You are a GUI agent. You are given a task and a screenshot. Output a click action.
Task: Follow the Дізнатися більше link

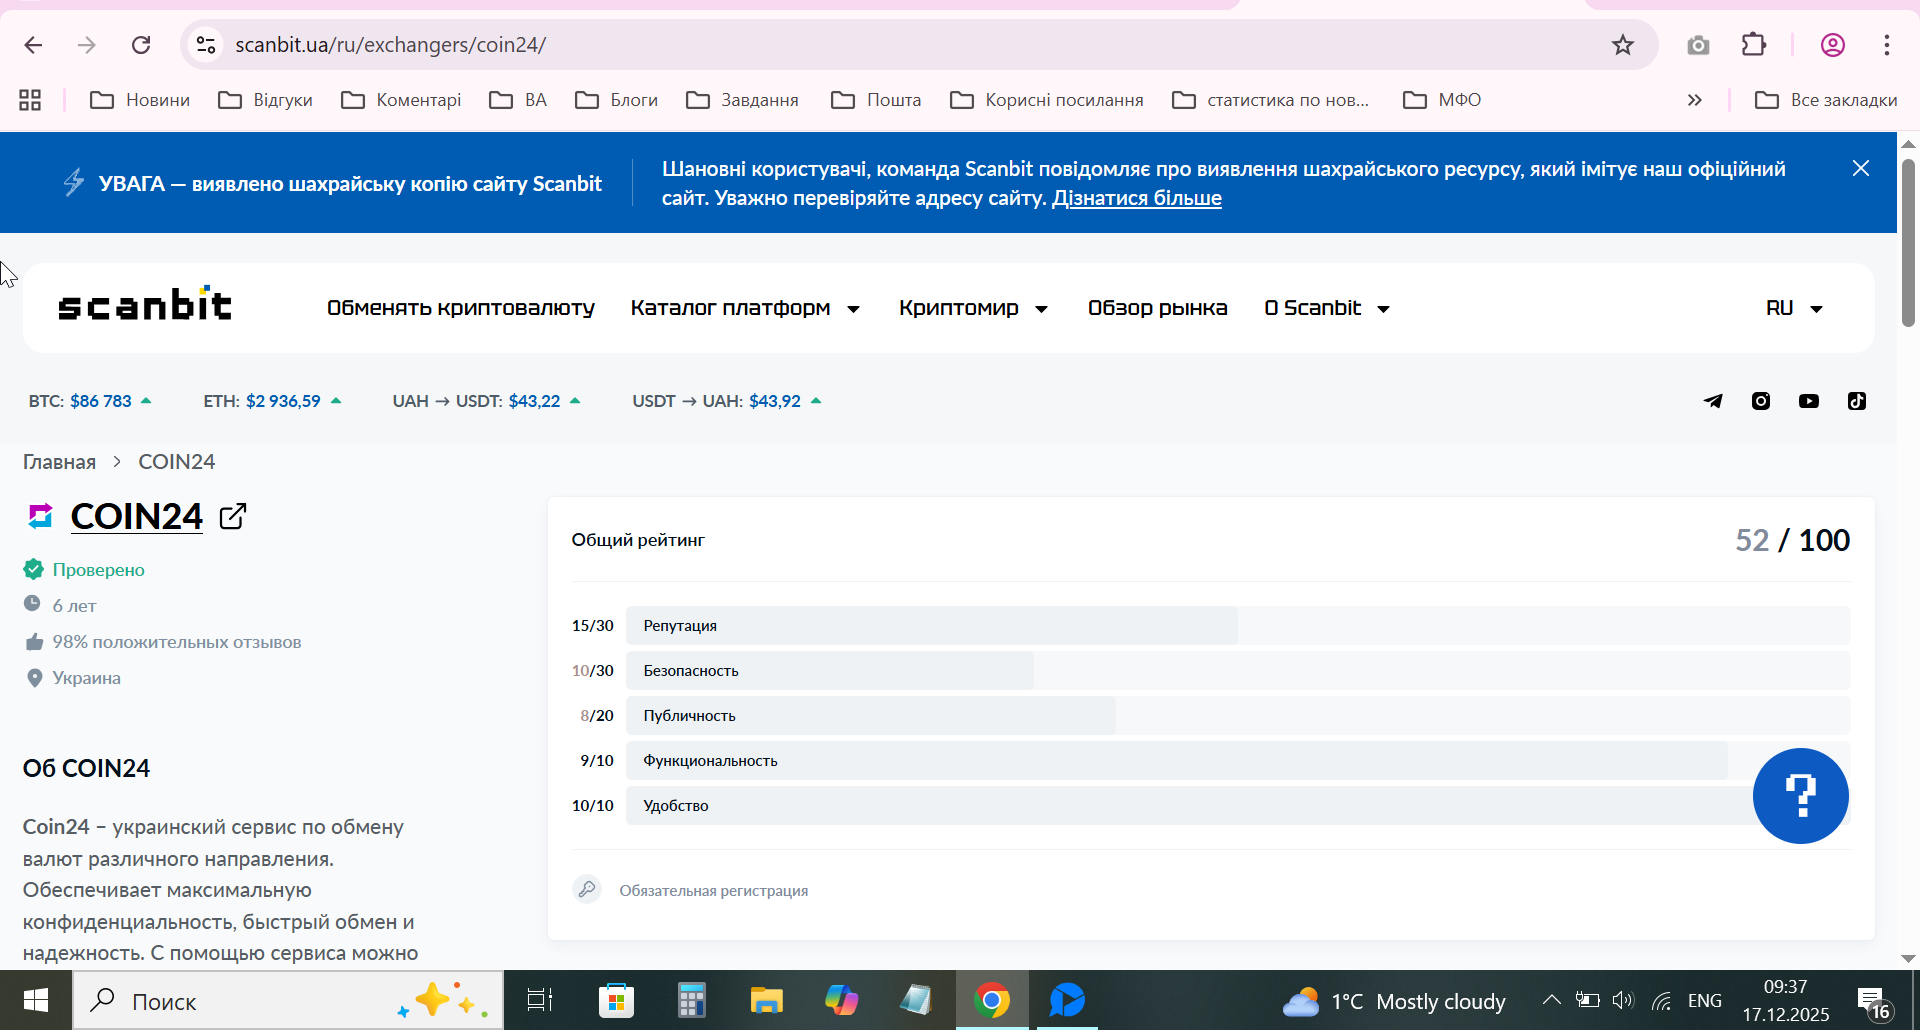tap(1137, 198)
